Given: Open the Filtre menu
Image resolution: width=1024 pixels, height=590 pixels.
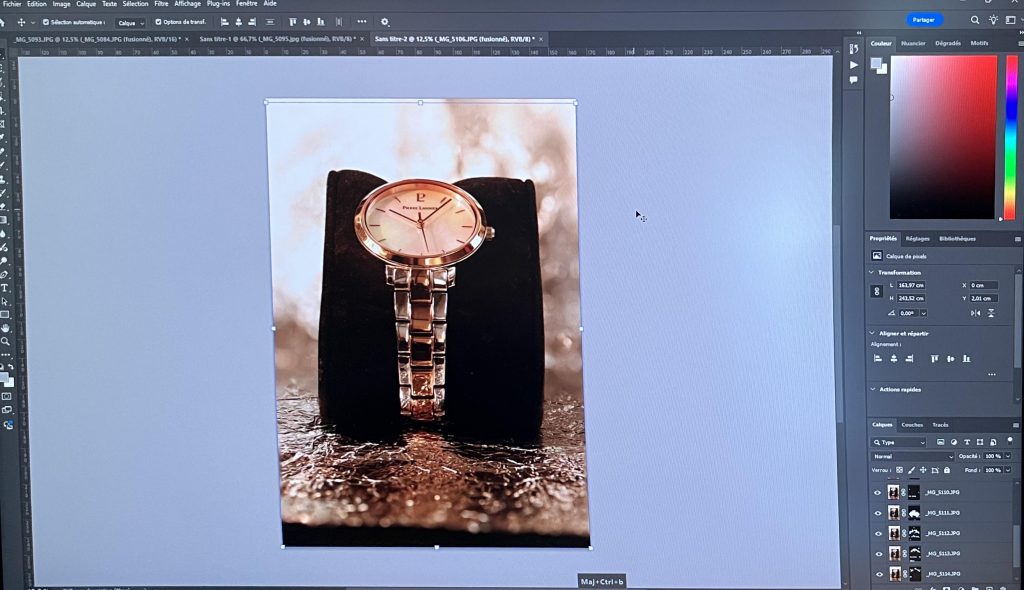Looking at the screenshot, I should [161, 4].
